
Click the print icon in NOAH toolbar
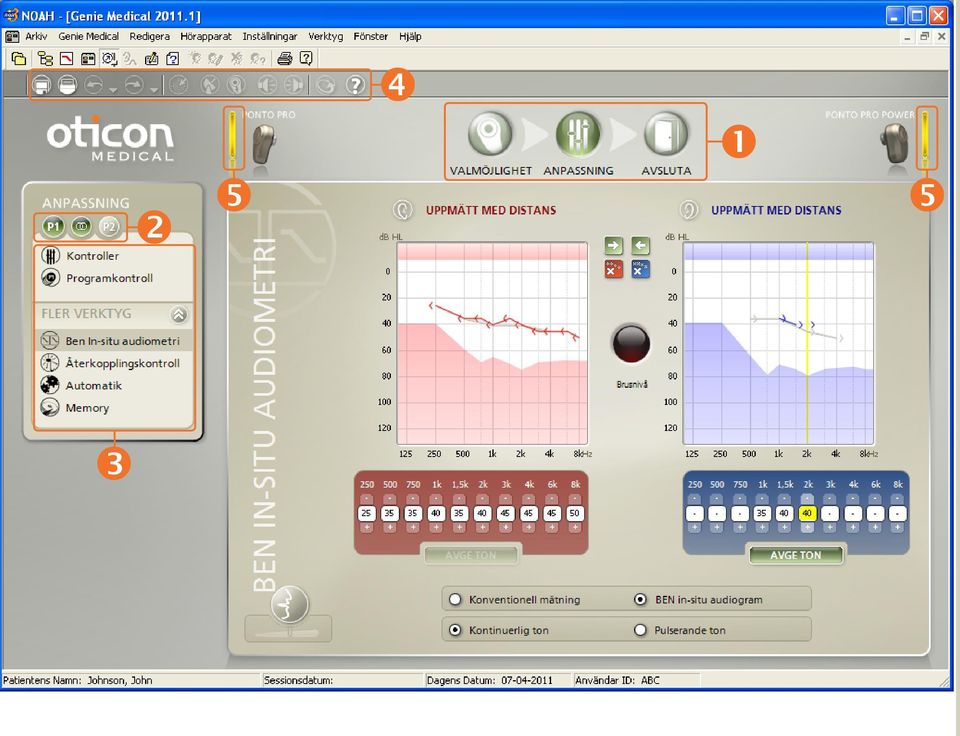pyautogui.click(x=284, y=59)
